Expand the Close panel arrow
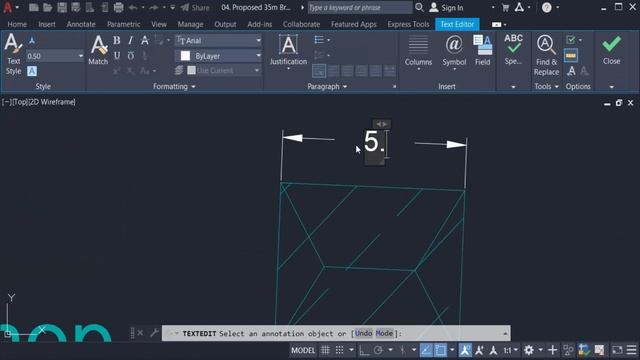Screen dimensions: 640x360 tap(611, 87)
